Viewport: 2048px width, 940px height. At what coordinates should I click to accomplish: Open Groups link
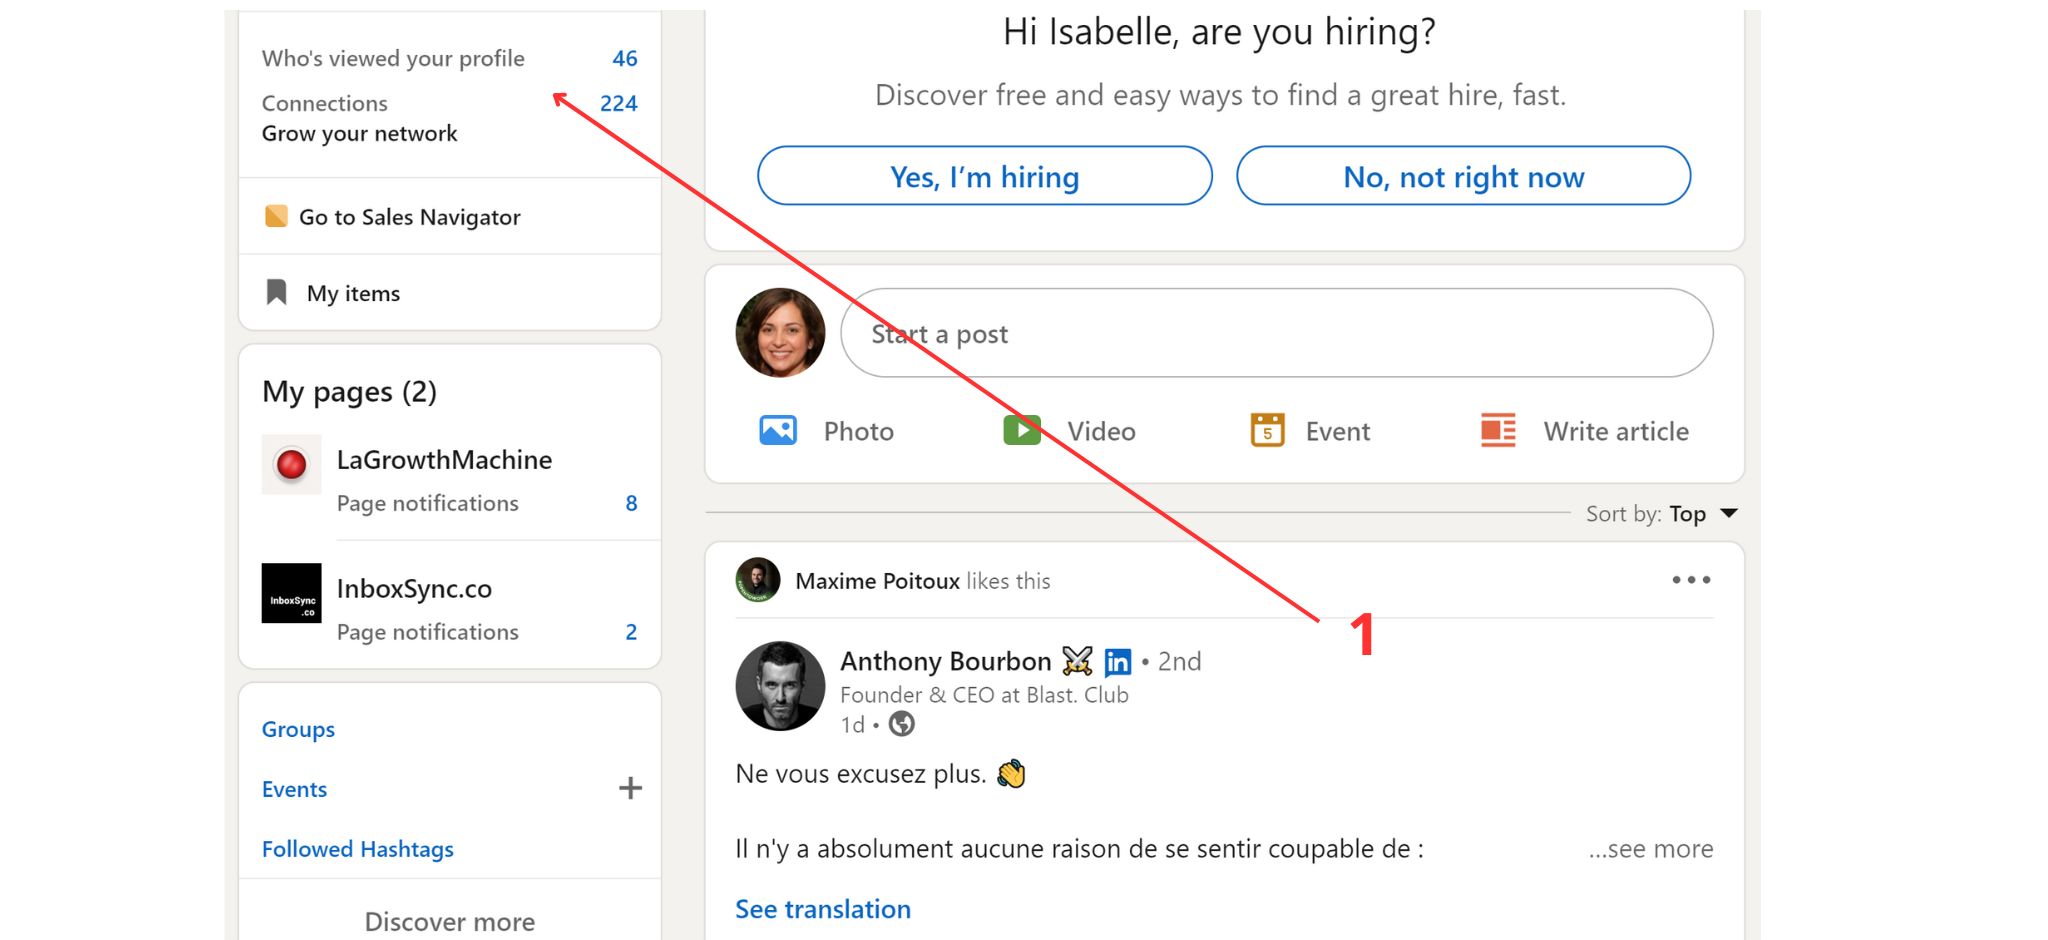[298, 730]
